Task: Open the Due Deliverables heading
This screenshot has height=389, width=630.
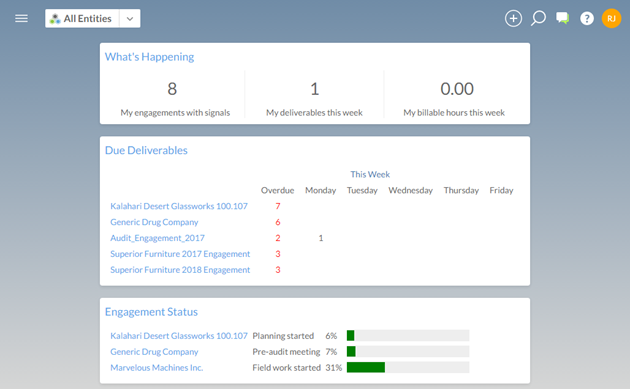Action: (x=146, y=150)
